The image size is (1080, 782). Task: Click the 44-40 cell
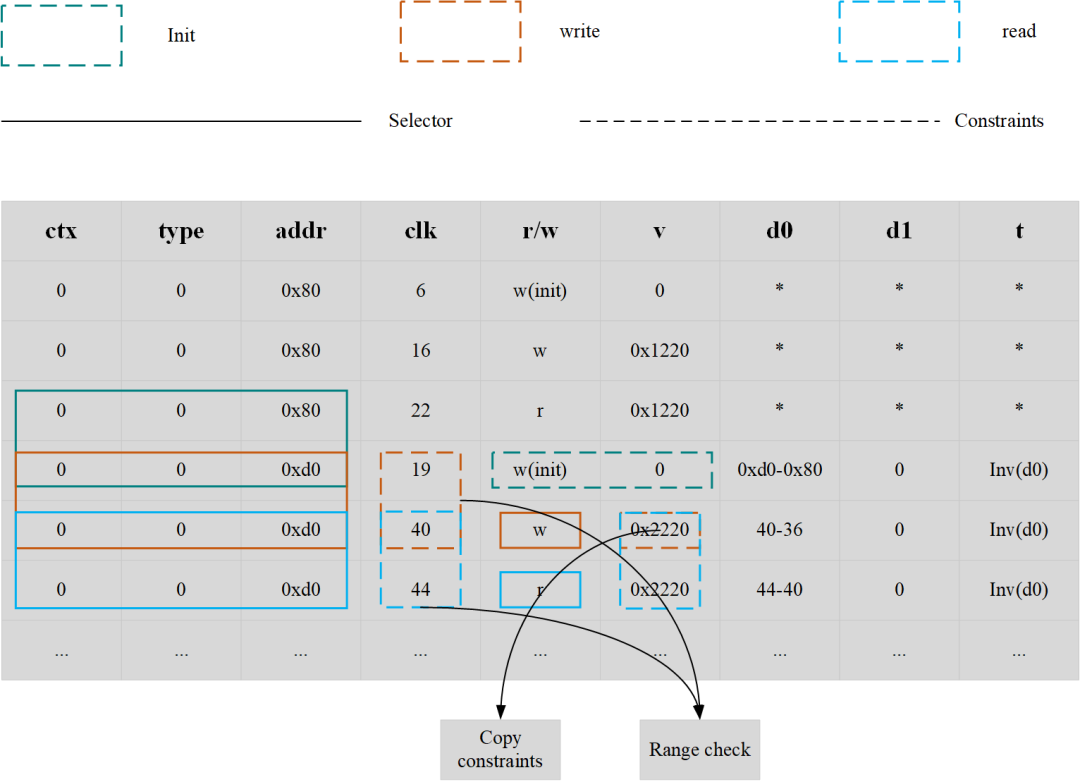(x=780, y=590)
